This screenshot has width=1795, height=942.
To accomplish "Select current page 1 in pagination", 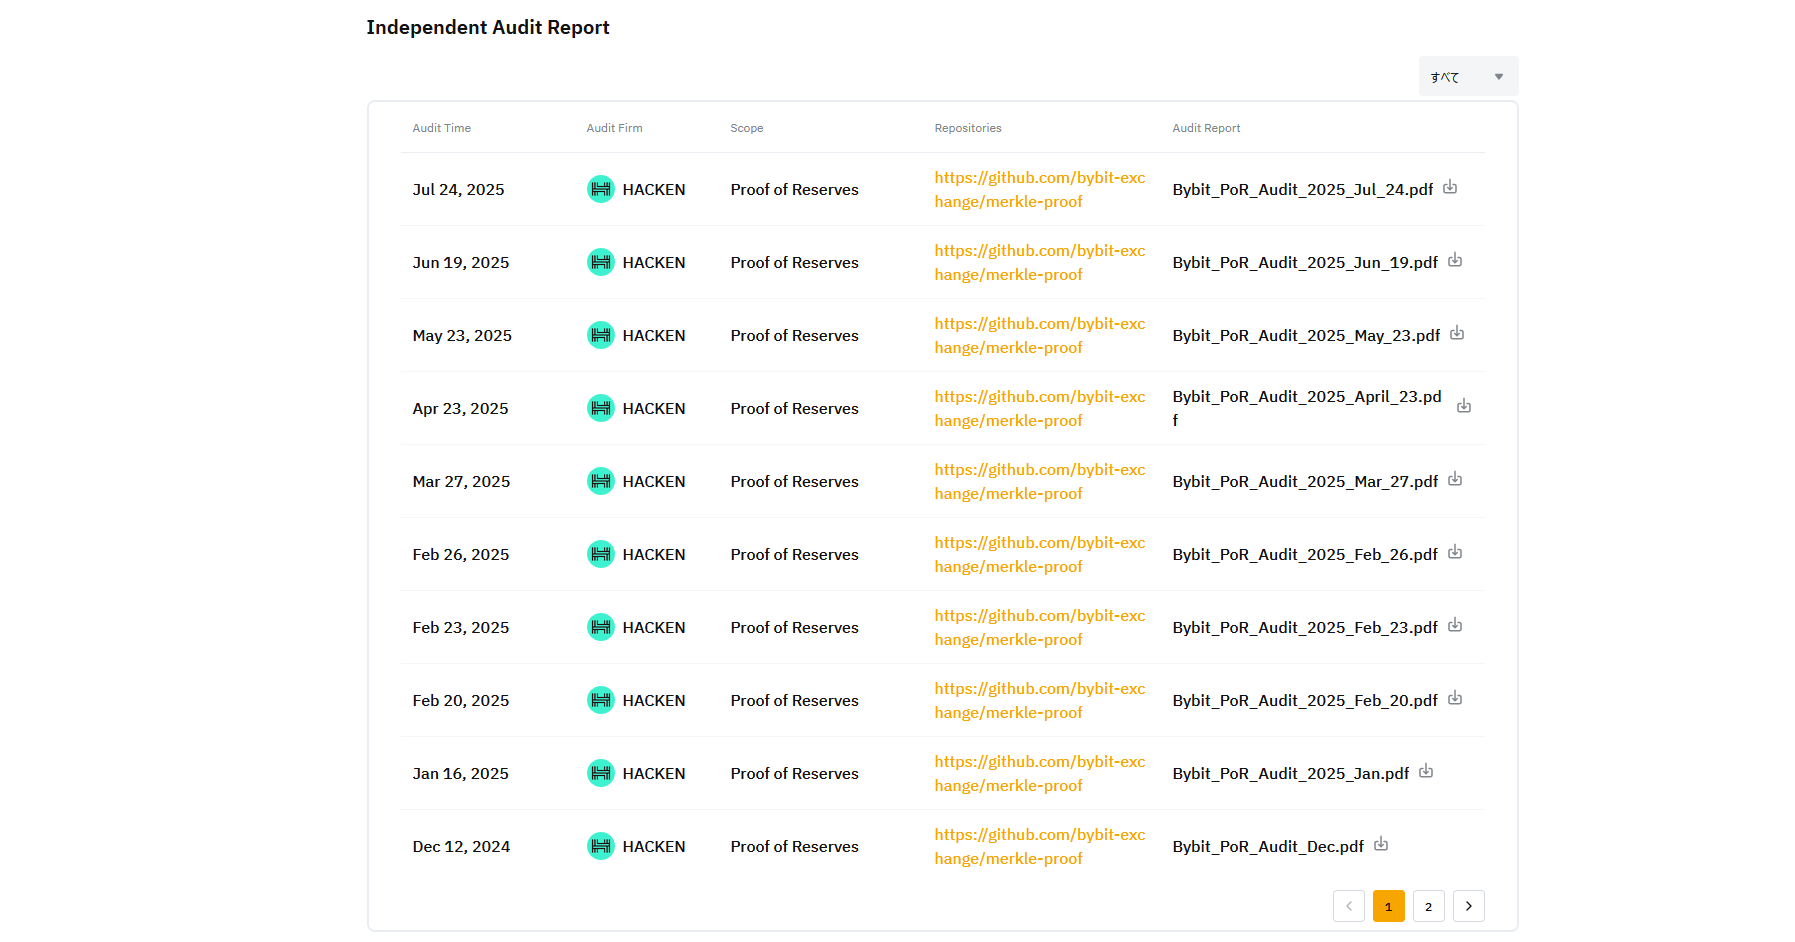I will click(x=1388, y=906).
